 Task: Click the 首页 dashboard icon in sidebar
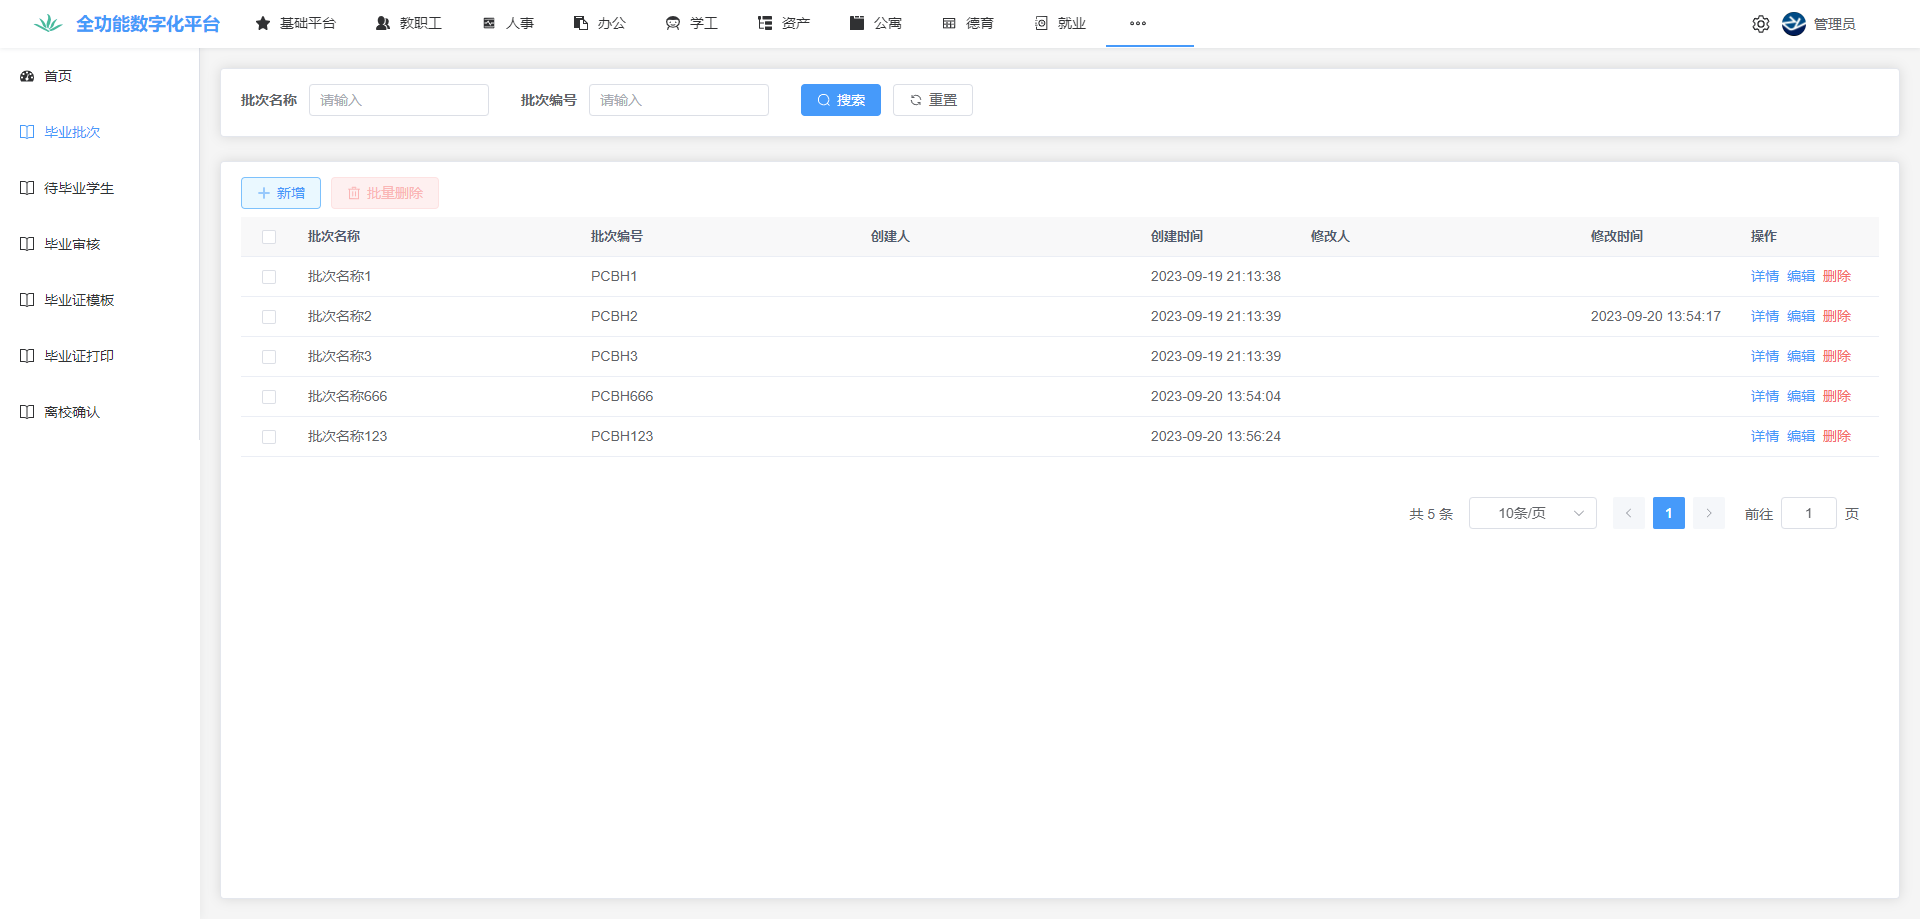tap(27, 76)
